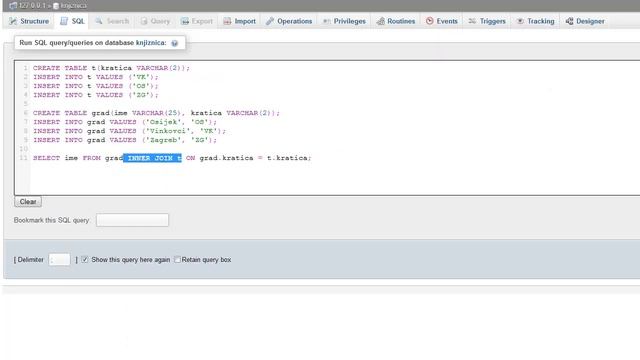Open the Operations tab
640x360 pixels.
pyautogui.click(x=289, y=21)
